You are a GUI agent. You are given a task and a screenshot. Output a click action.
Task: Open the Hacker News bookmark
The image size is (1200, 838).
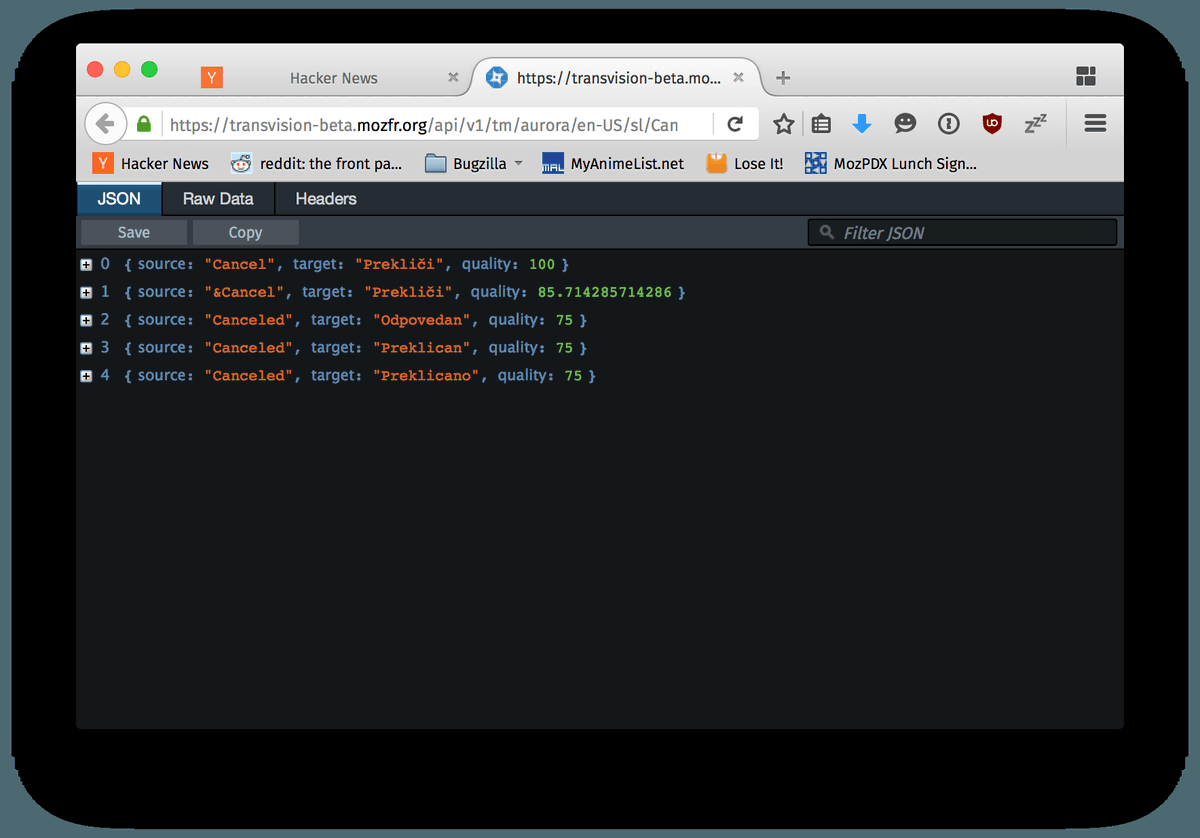click(151, 163)
